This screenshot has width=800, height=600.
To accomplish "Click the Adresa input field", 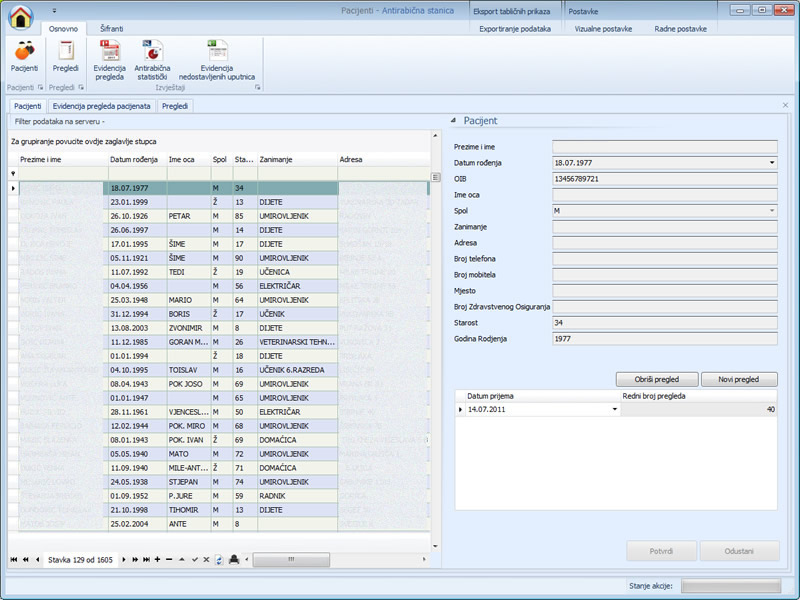I will (665, 243).
